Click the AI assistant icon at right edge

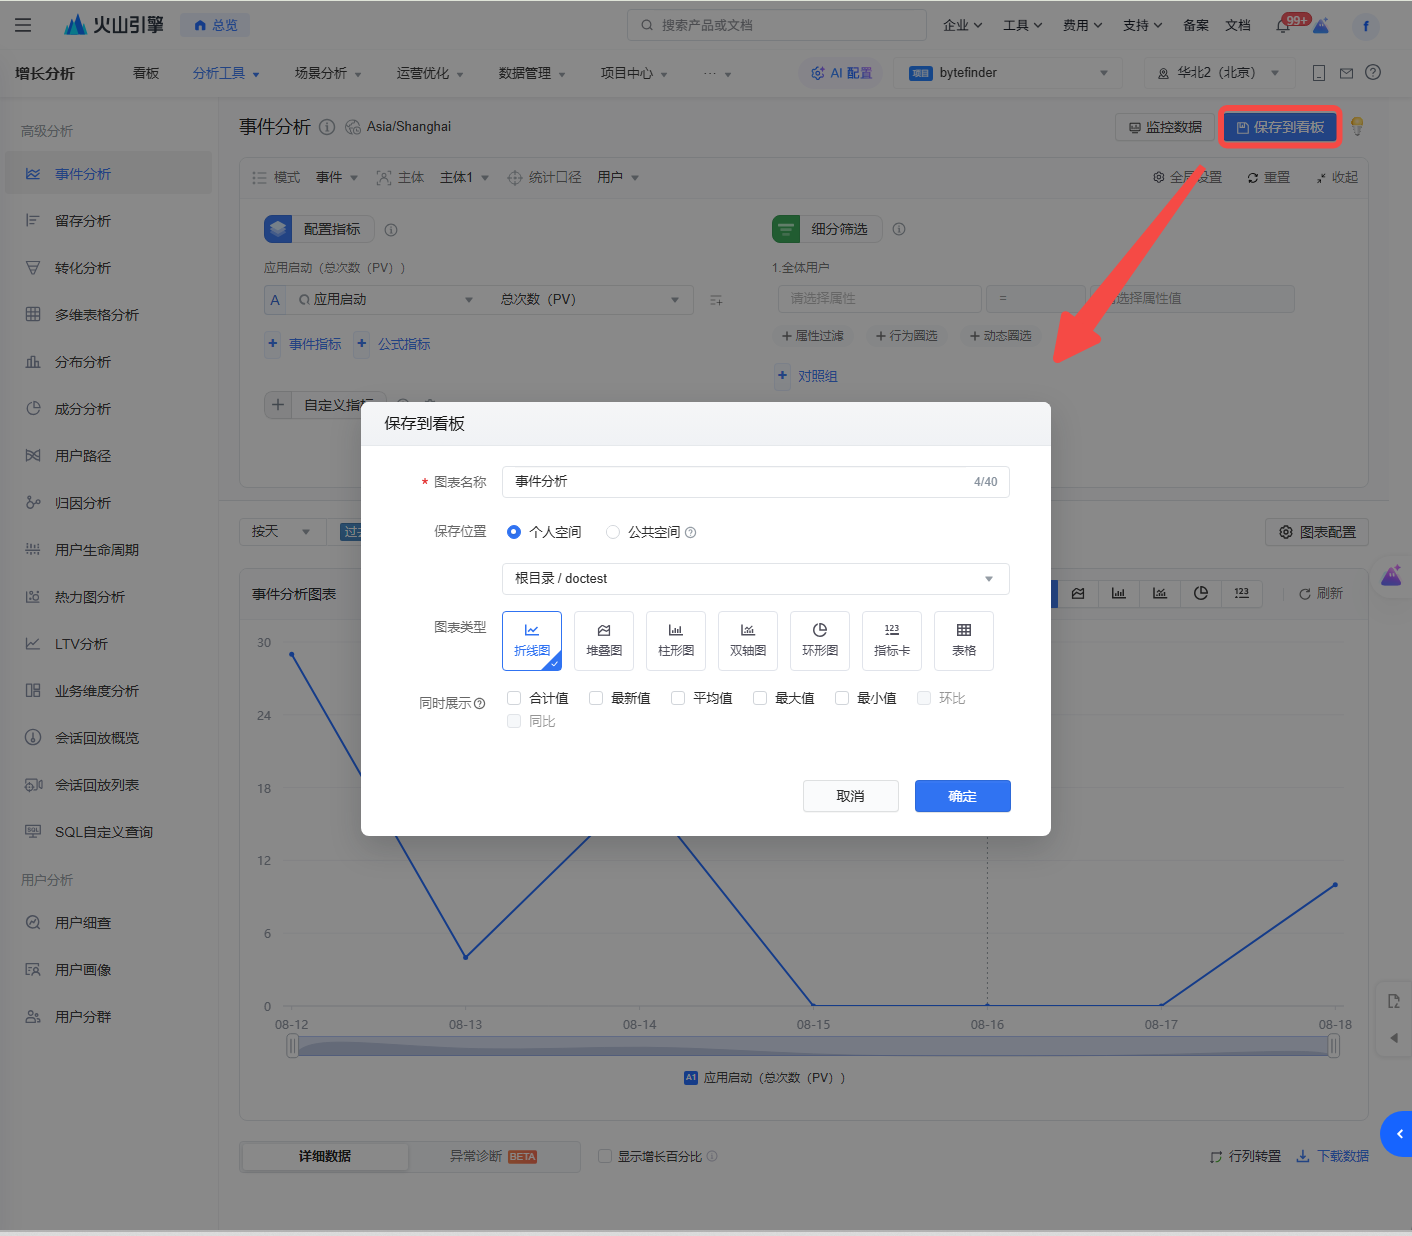click(x=1392, y=576)
